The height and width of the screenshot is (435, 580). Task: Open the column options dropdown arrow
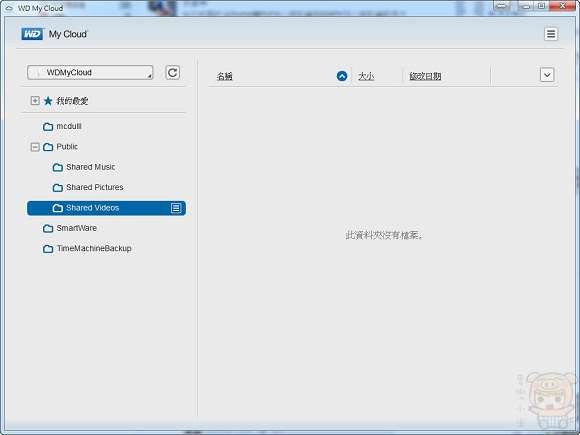547,75
